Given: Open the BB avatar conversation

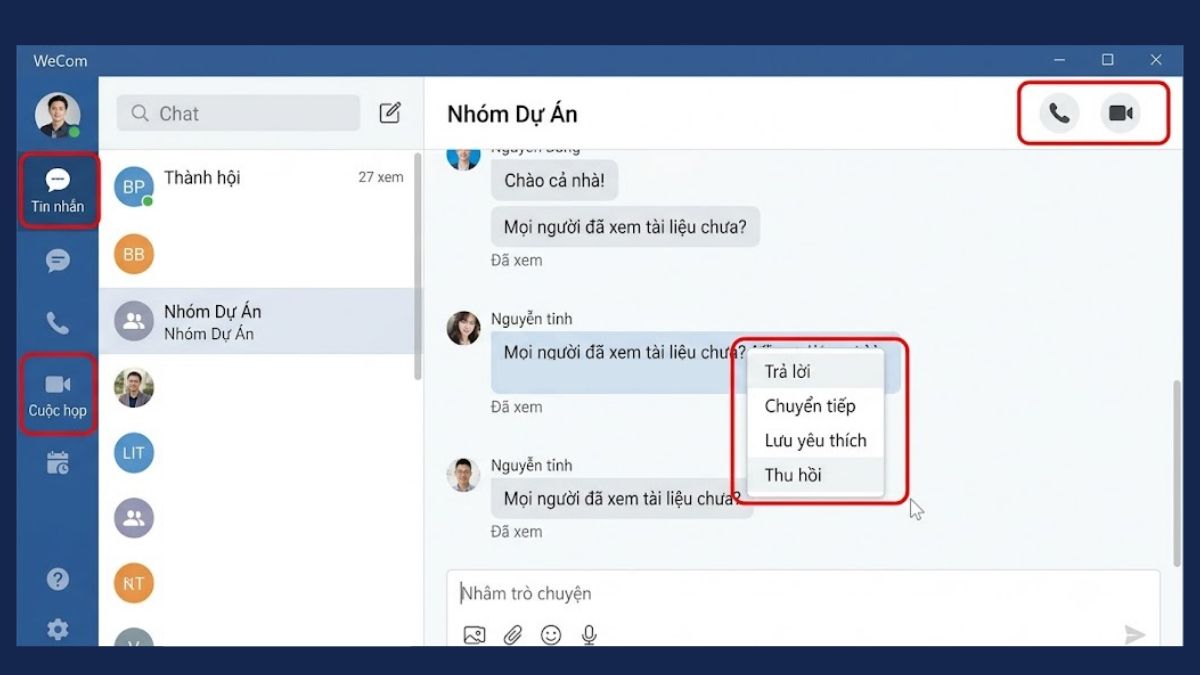Looking at the screenshot, I should (x=258, y=254).
